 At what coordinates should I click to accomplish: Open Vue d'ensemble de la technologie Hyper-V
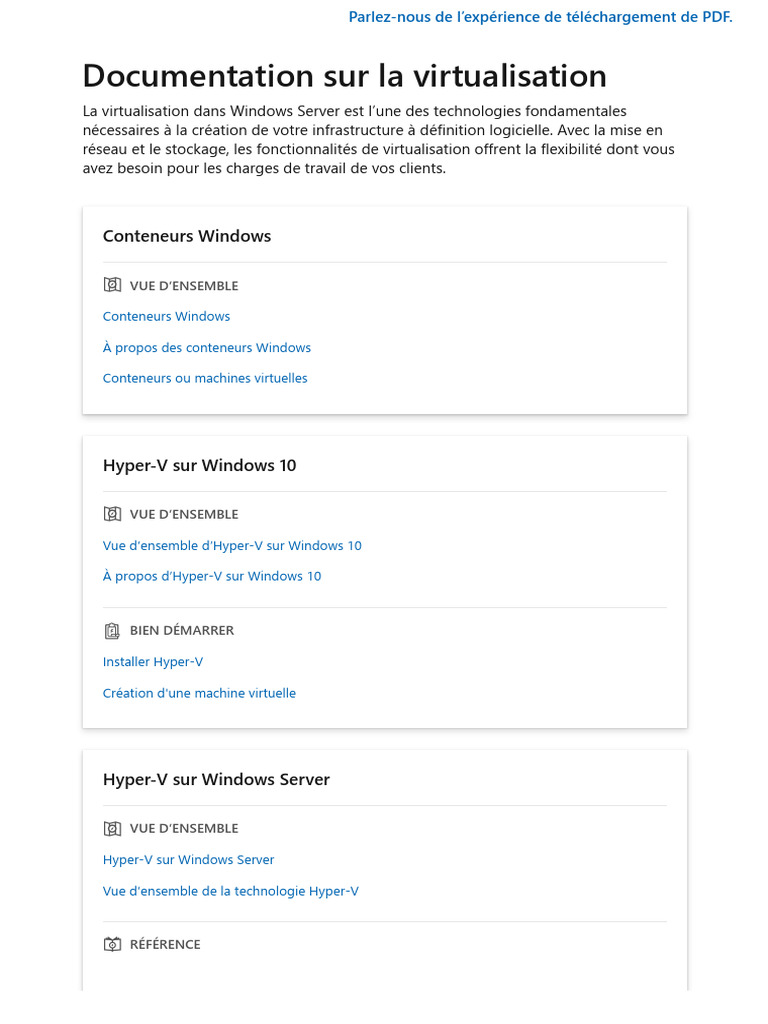coord(230,891)
